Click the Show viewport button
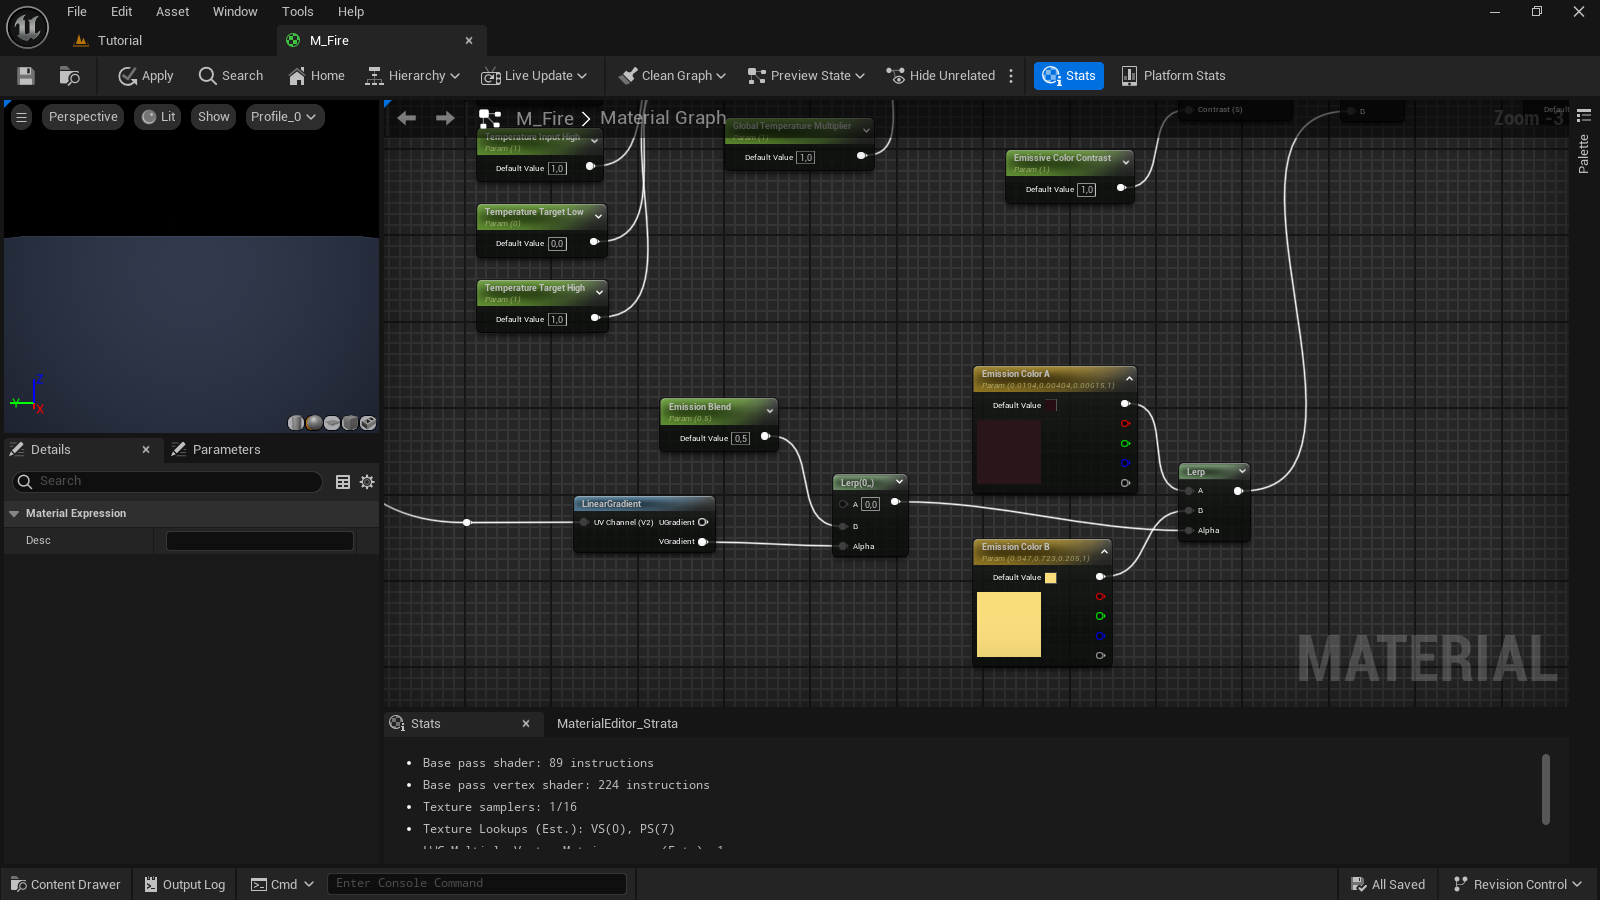This screenshot has width=1600, height=900. pyautogui.click(x=214, y=117)
